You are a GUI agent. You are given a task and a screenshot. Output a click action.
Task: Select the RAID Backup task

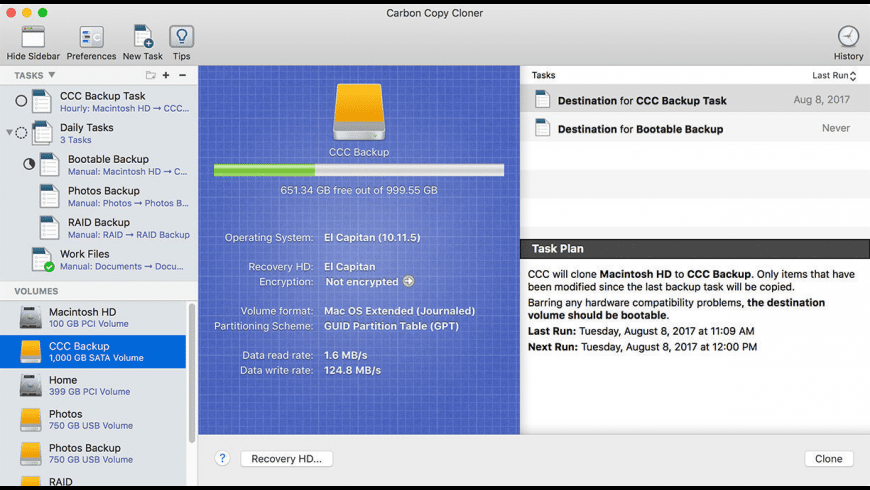pyautogui.click(x=99, y=228)
